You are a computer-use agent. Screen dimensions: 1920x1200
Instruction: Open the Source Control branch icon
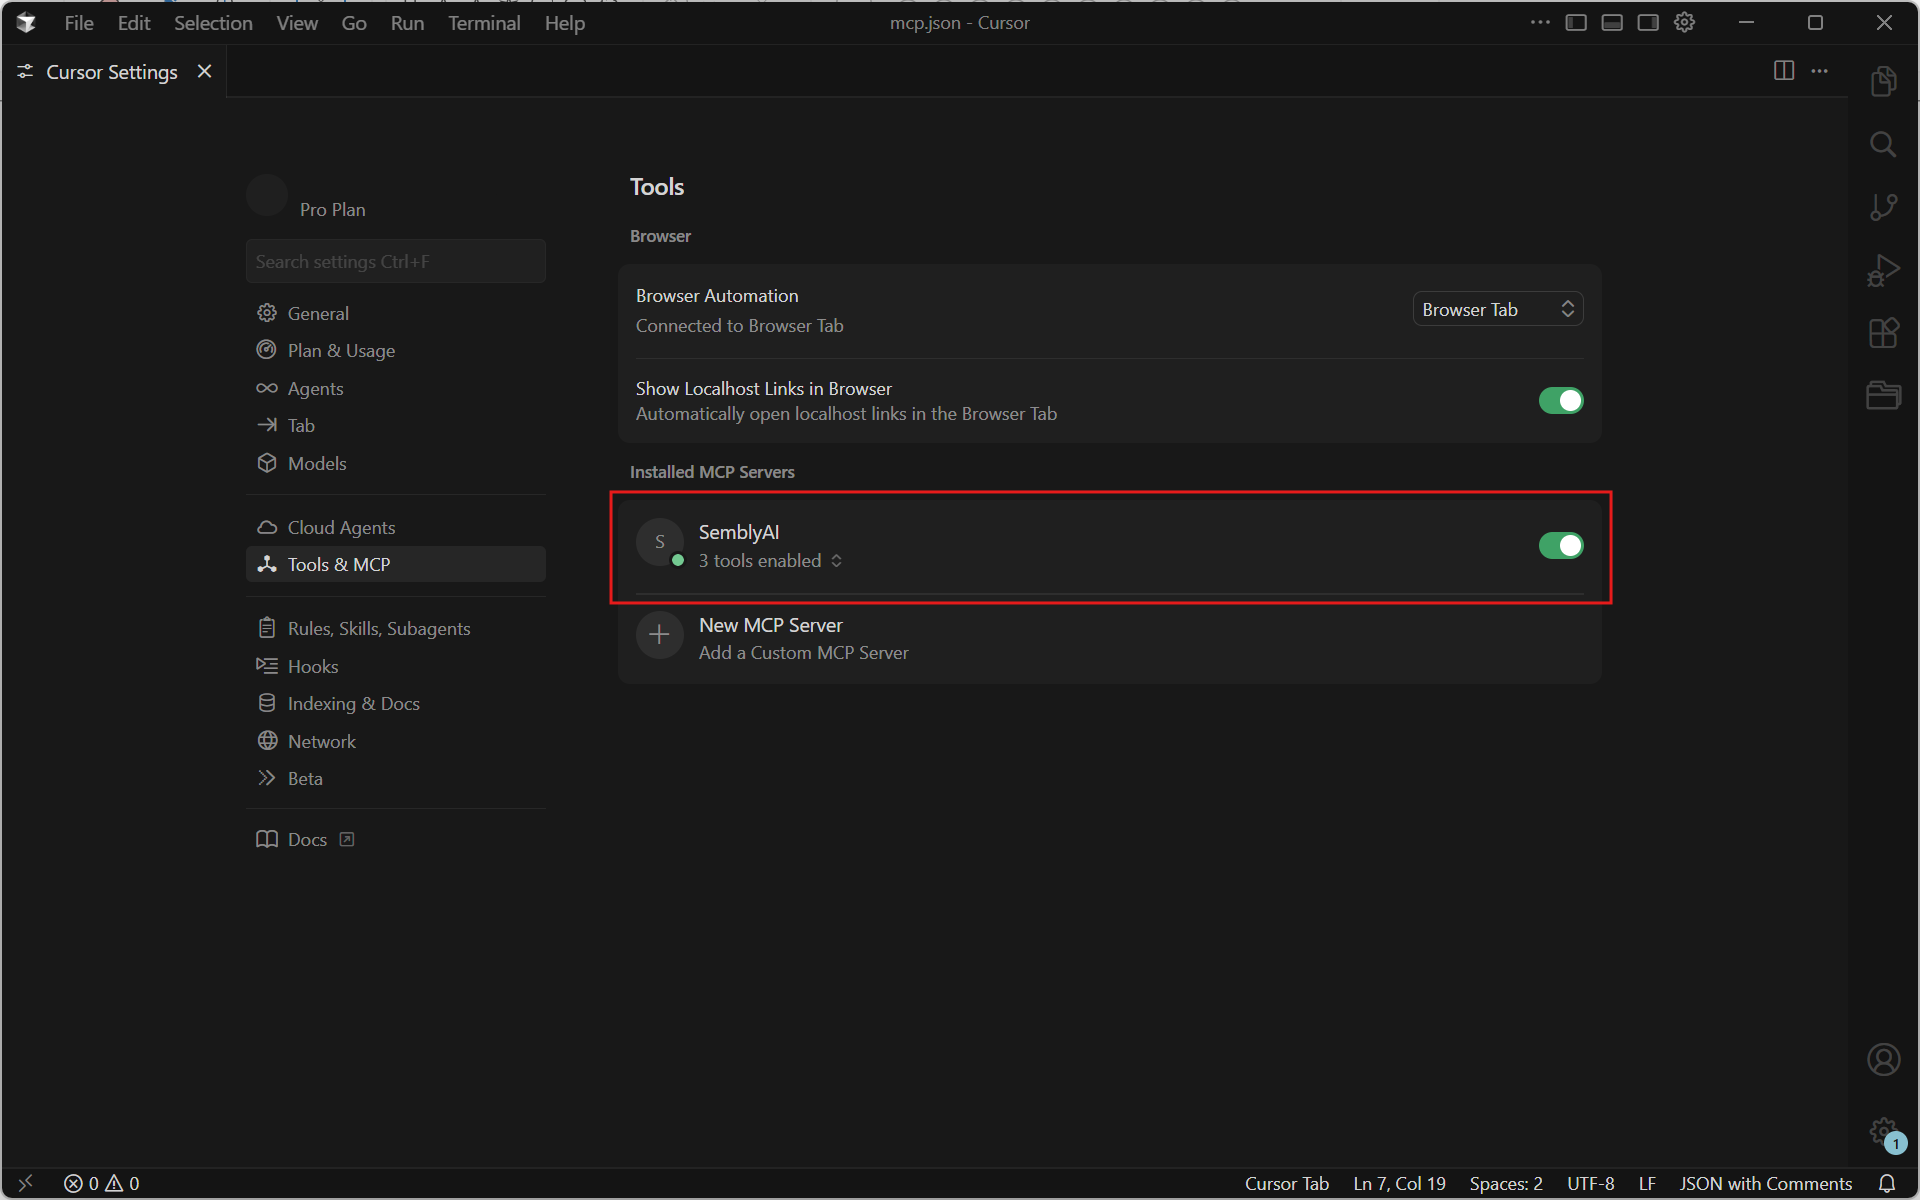pyautogui.click(x=1882, y=207)
